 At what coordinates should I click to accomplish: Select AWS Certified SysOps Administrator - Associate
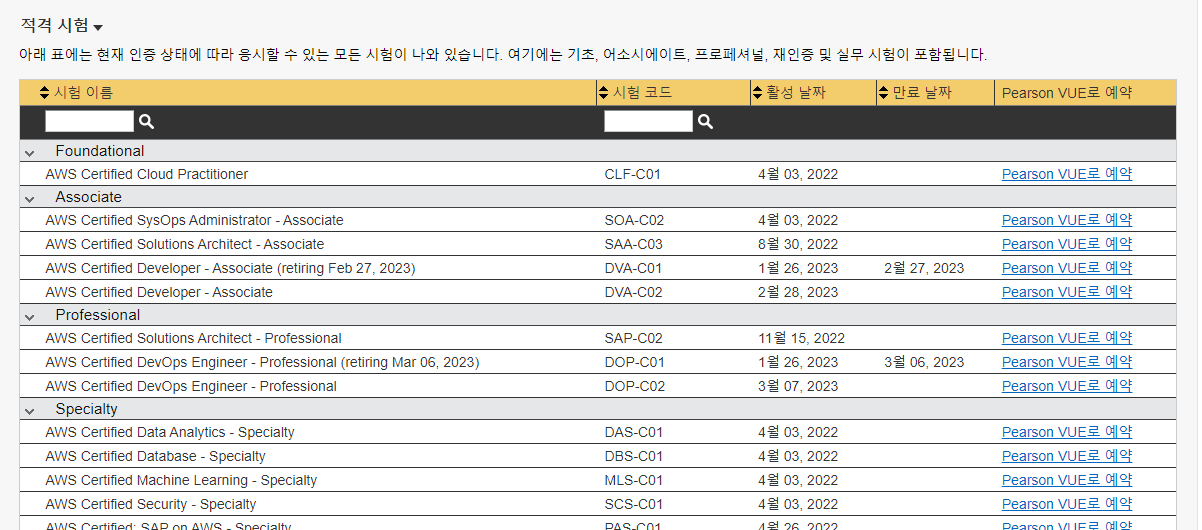194,220
